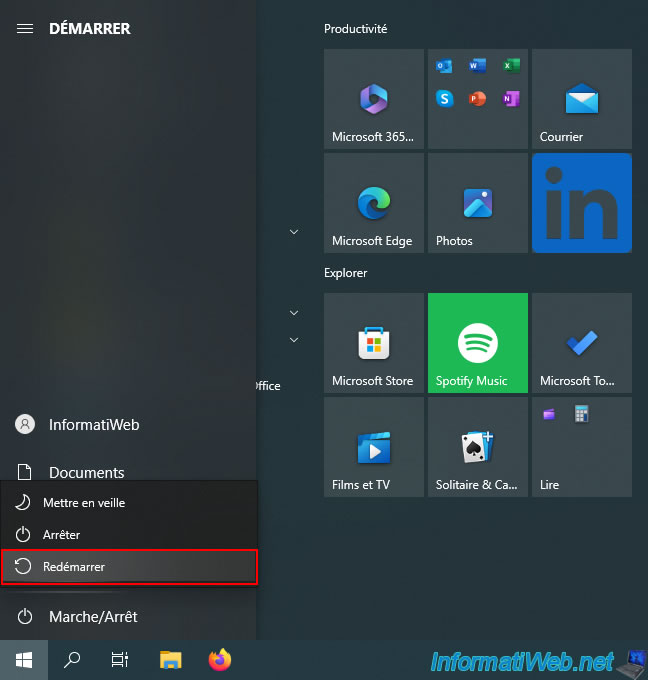Launch Spotify Music tile
The width and height of the screenshot is (648, 680).
pos(477,343)
